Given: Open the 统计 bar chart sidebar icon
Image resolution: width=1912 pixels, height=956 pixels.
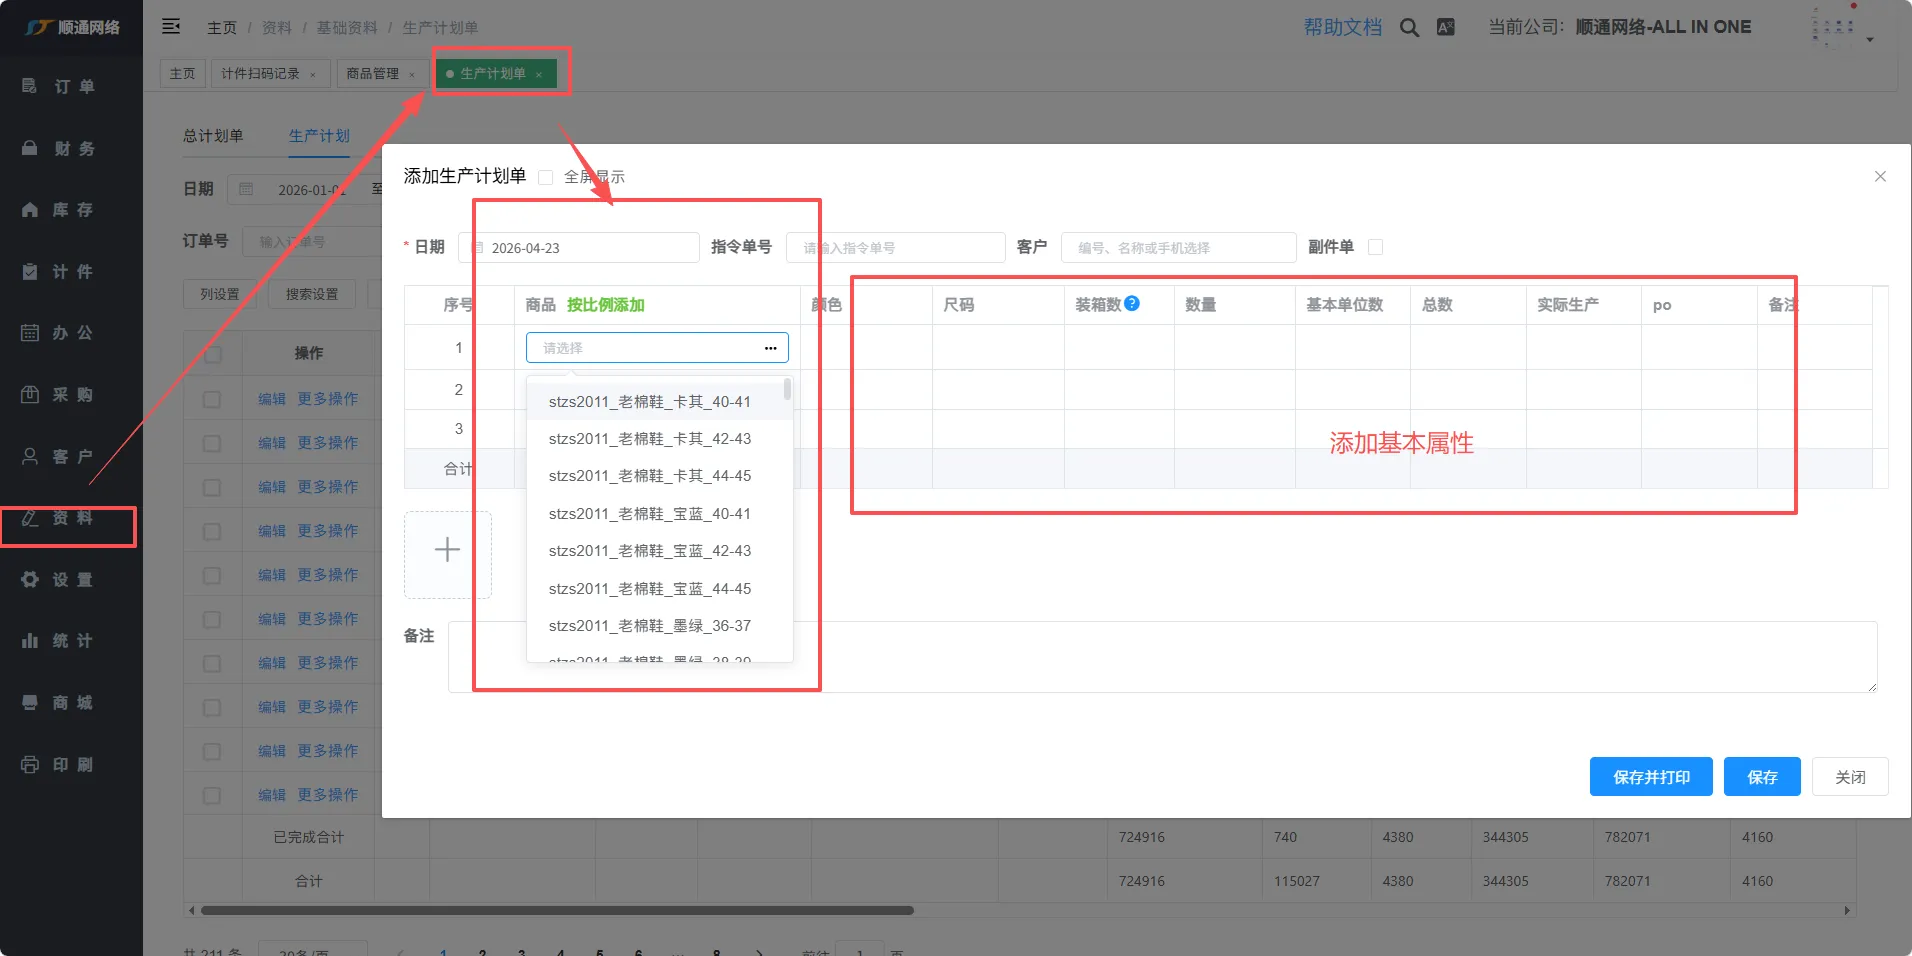Looking at the screenshot, I should coord(30,641).
